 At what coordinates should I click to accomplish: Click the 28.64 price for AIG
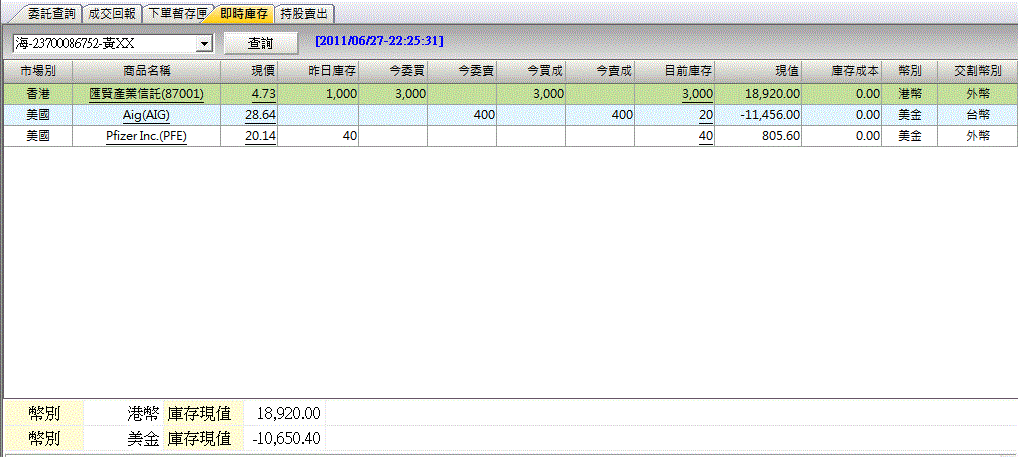pyautogui.click(x=260, y=115)
